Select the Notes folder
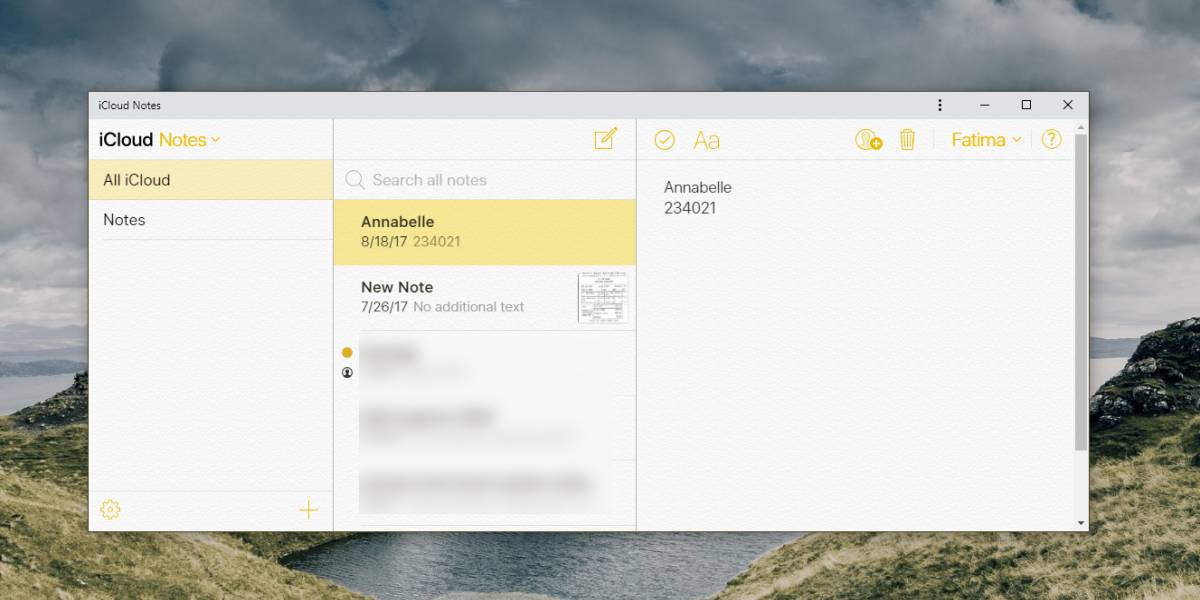Viewport: 1200px width, 600px height. coord(211,220)
